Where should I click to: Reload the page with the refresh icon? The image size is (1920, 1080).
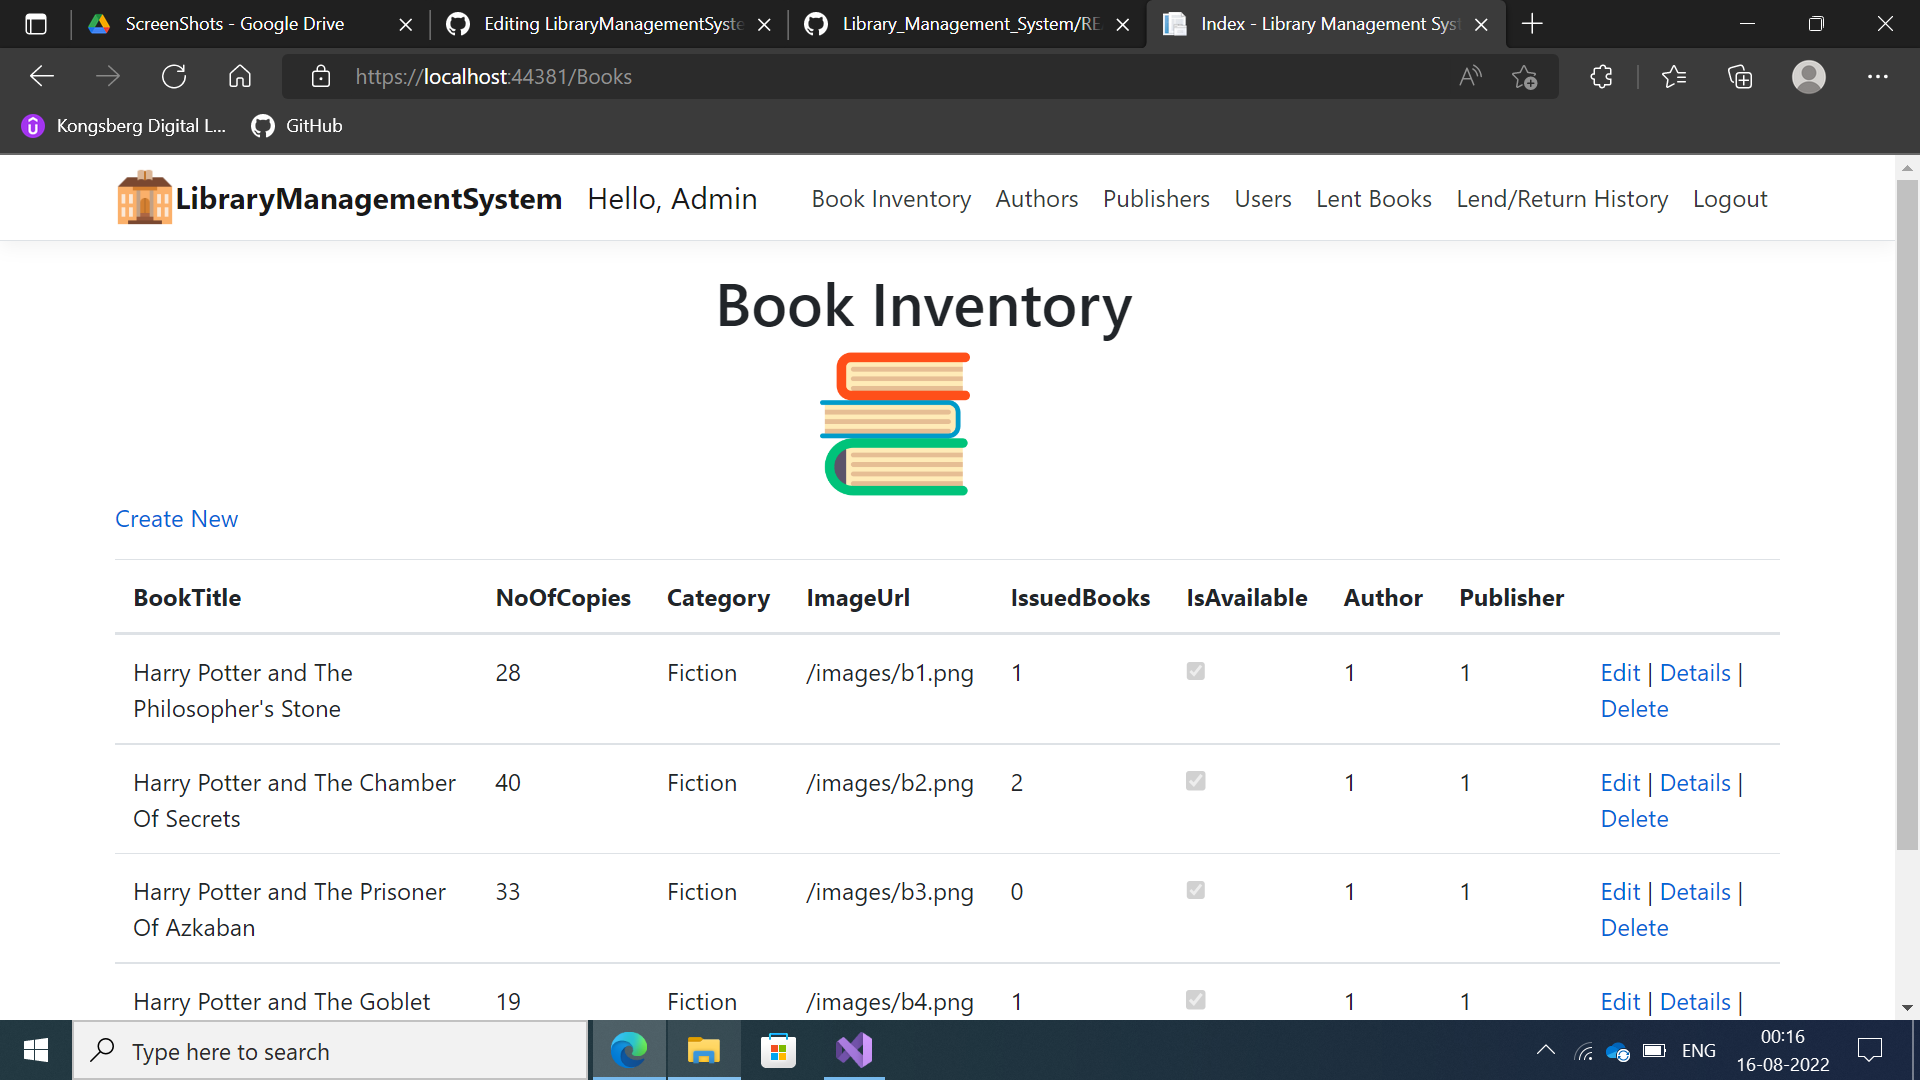(174, 76)
